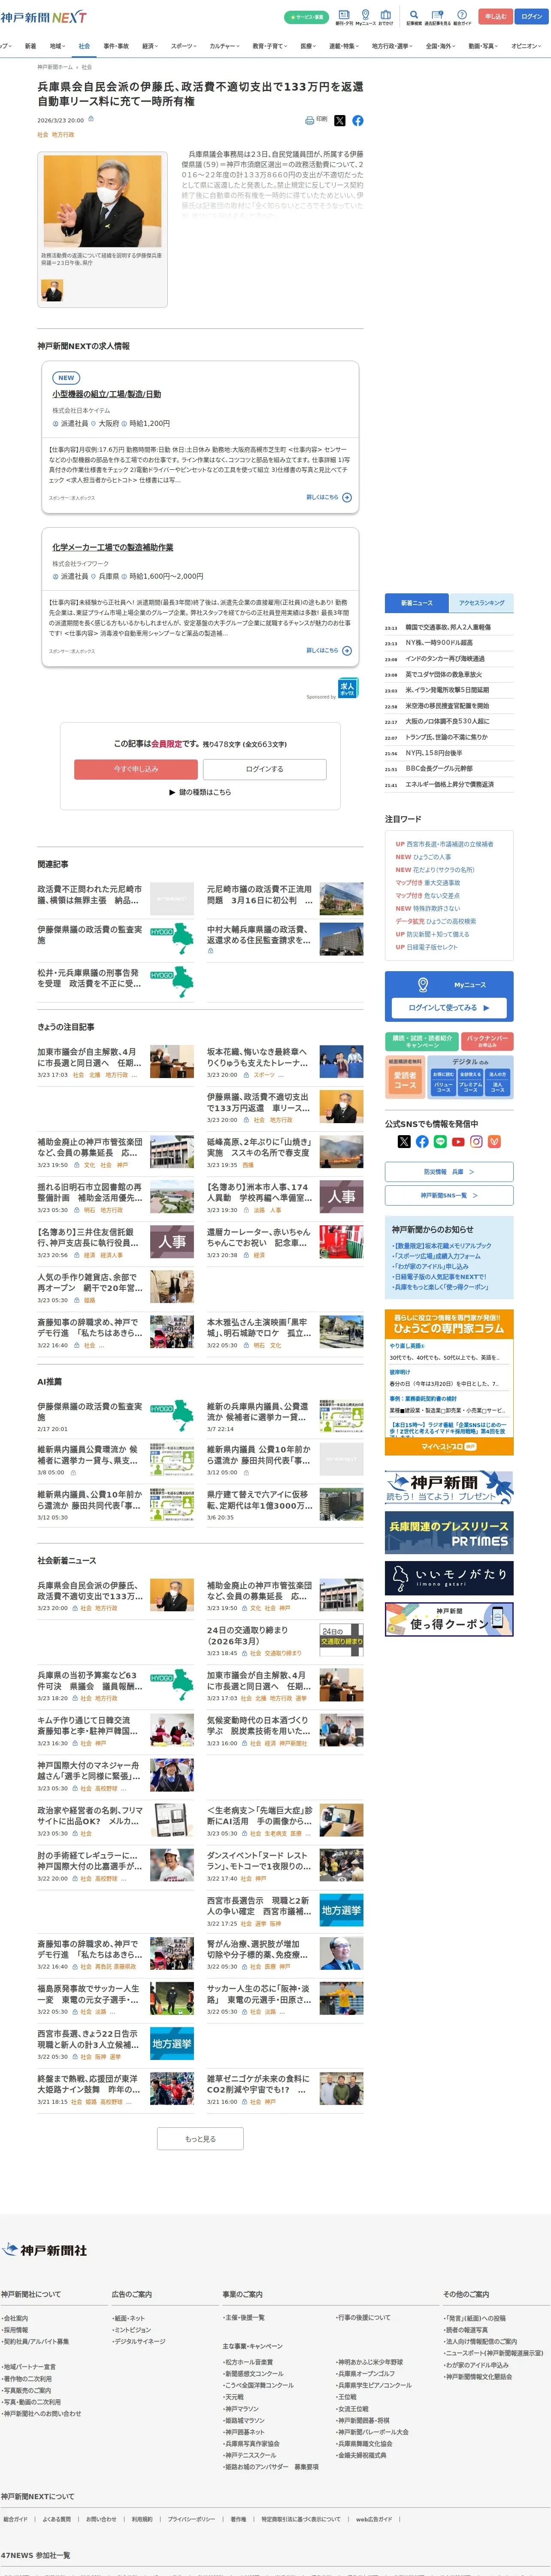This screenshot has width=551, height=2576.
Task: Open keyword ひょうごの高校検索
Action: coord(451,921)
